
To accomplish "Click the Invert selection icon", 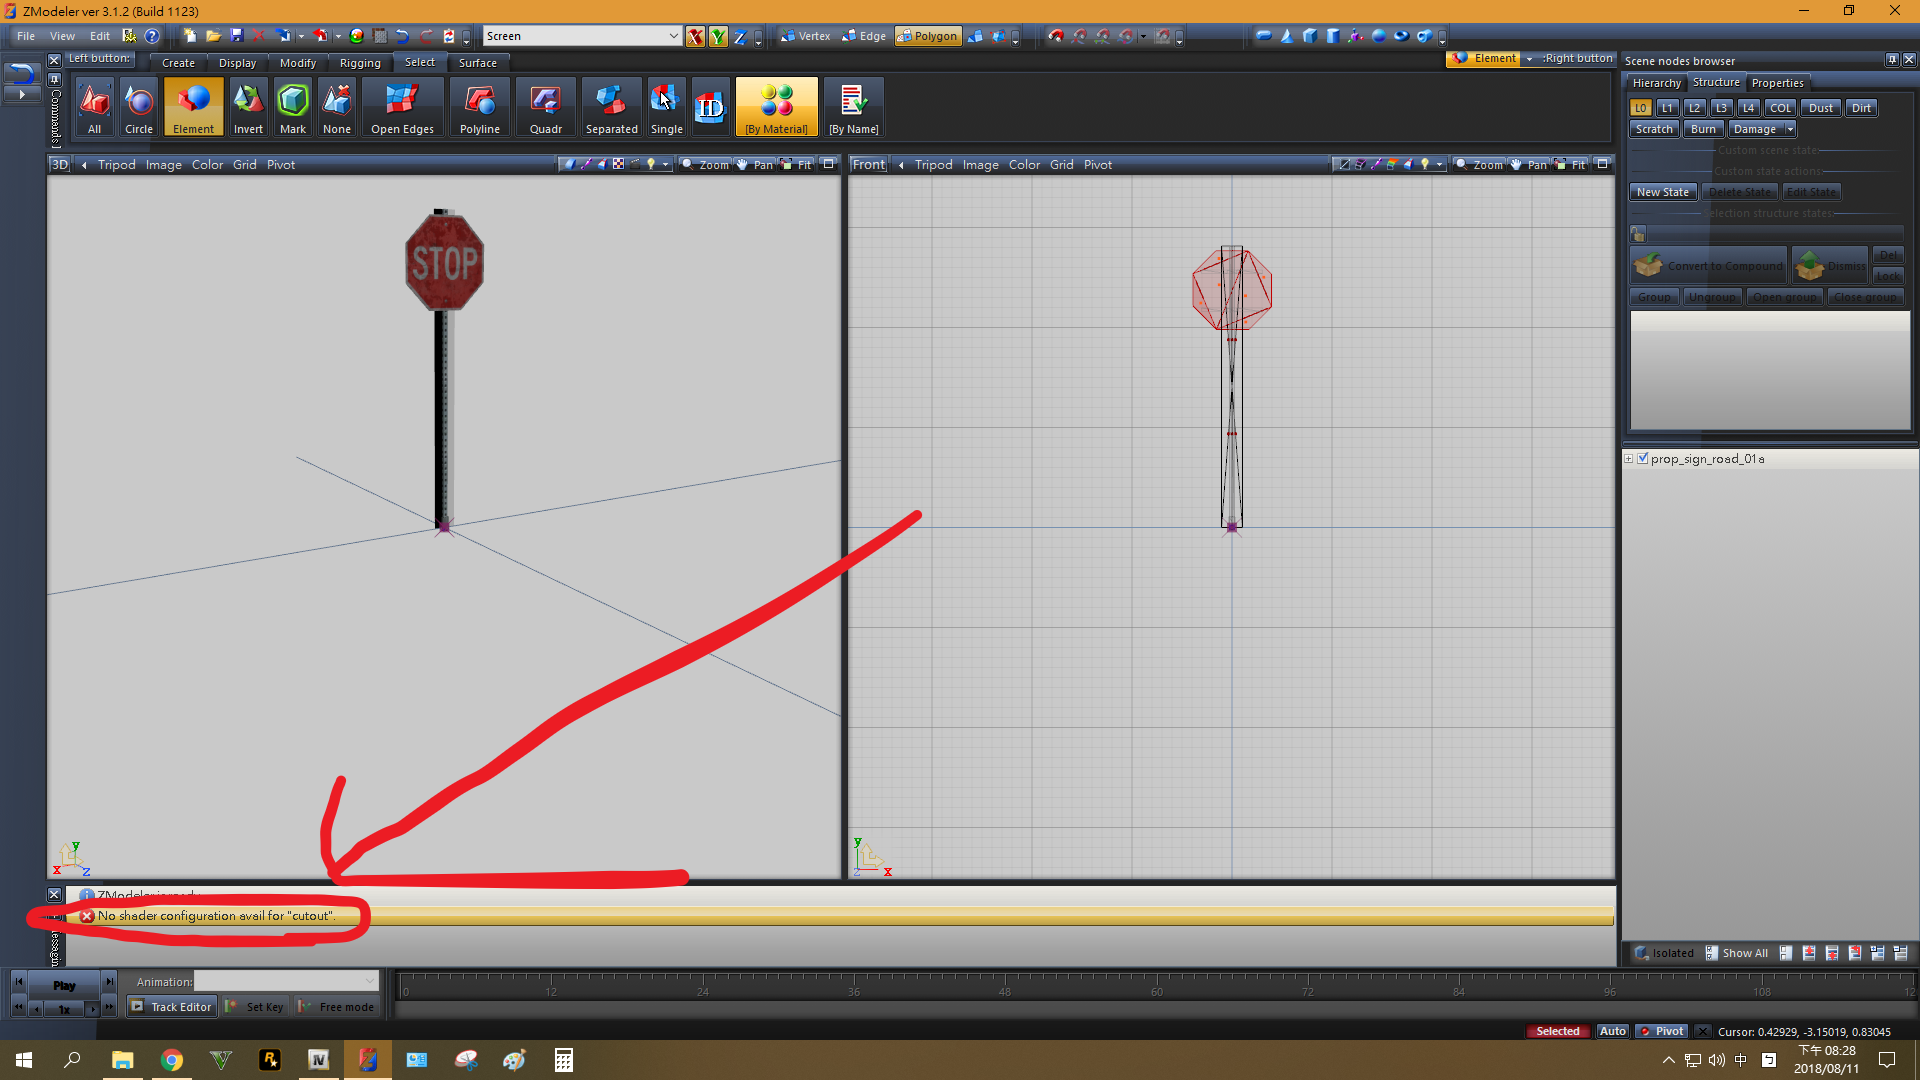I will (248, 108).
